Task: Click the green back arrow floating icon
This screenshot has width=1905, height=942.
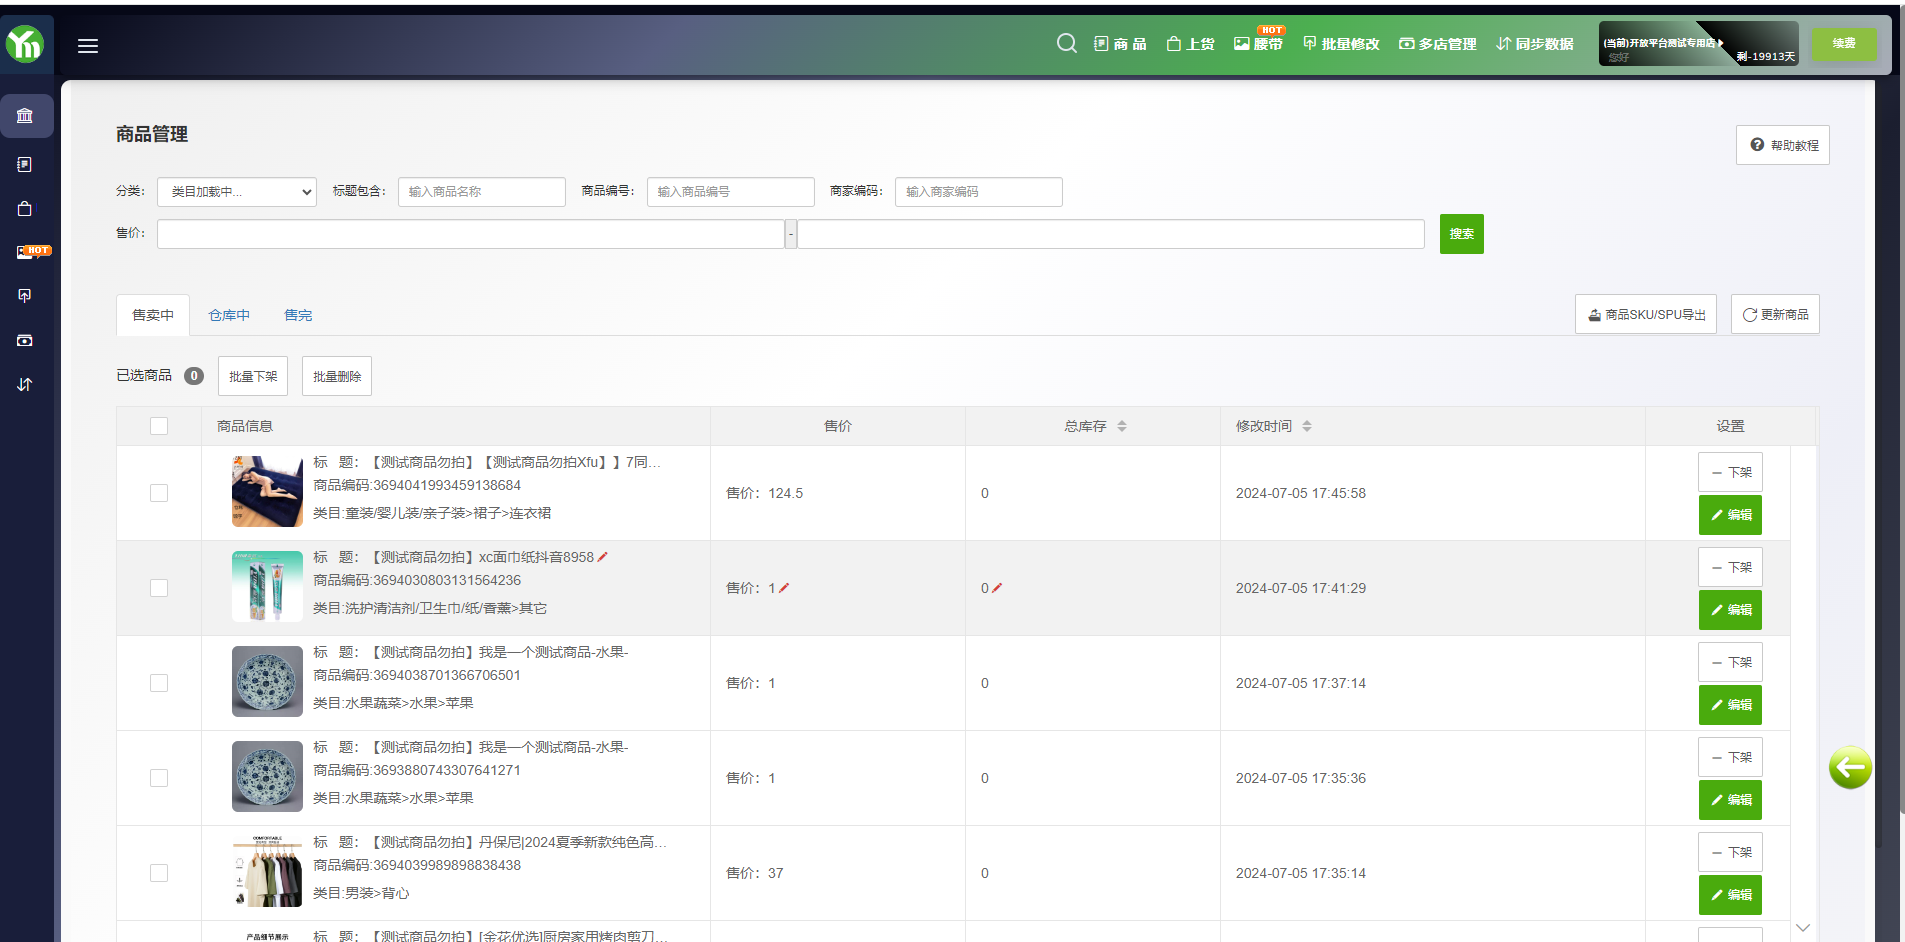Action: click(x=1850, y=768)
